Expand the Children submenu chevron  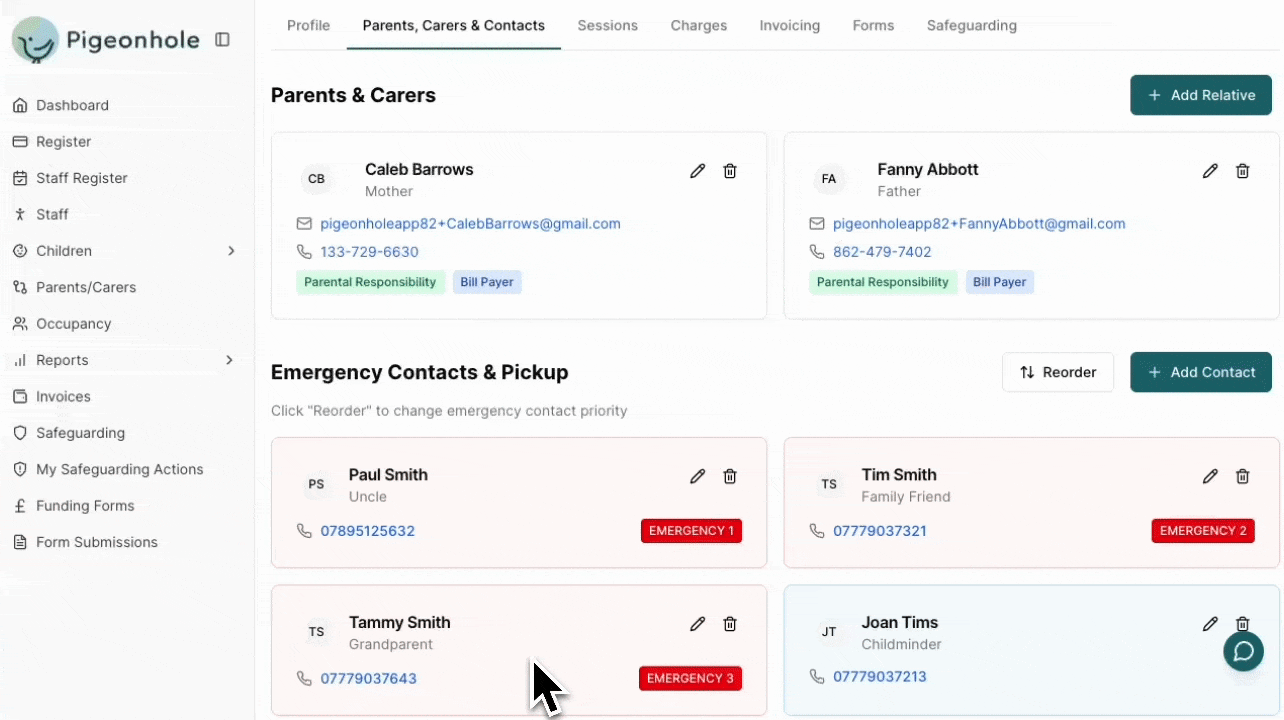(231, 251)
